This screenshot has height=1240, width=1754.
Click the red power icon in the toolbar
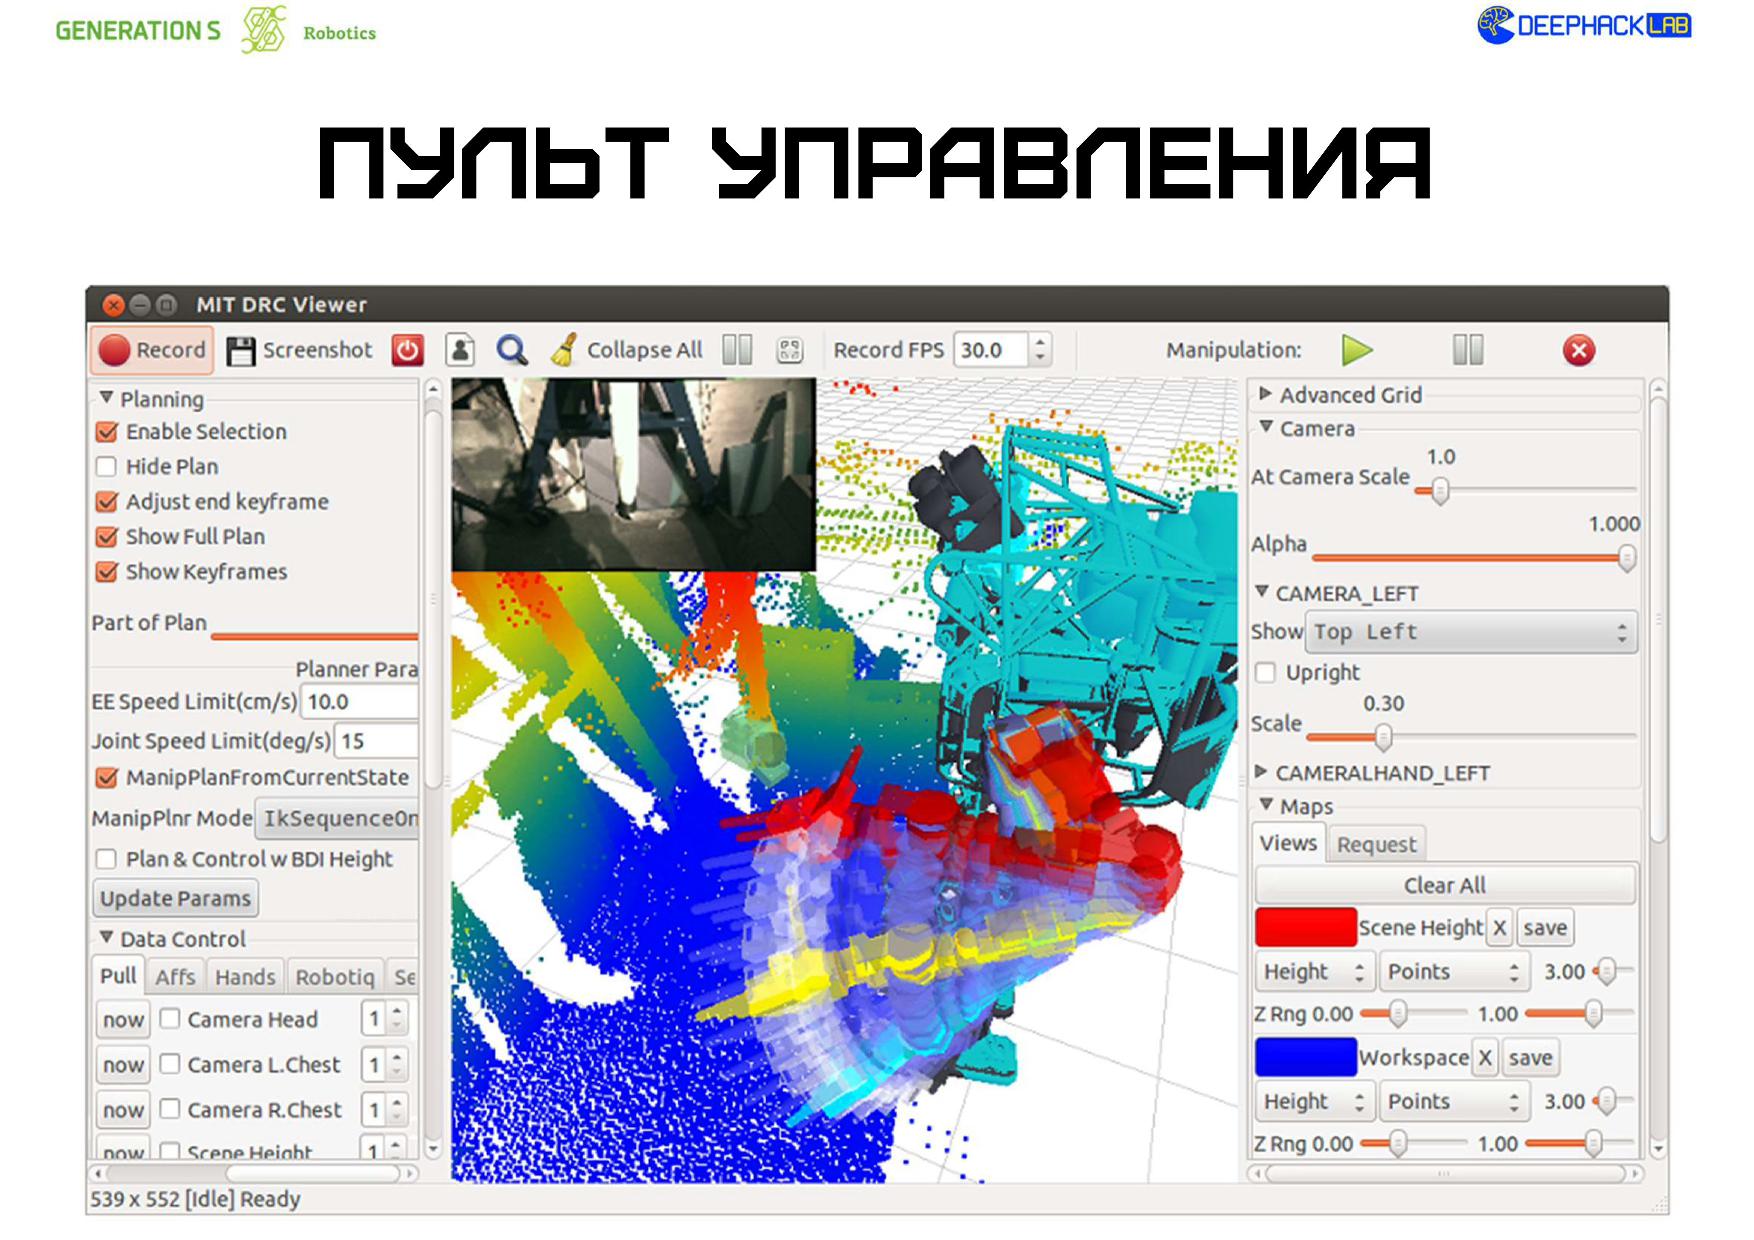407,350
